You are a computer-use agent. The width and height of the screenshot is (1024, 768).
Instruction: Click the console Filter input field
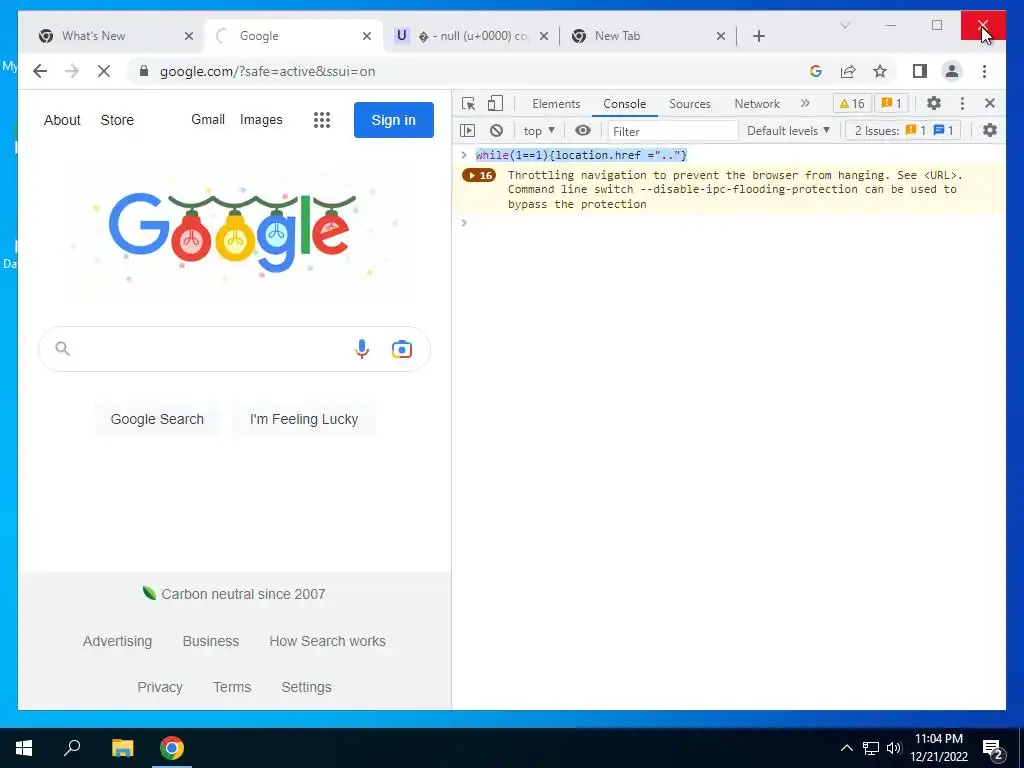tap(673, 131)
